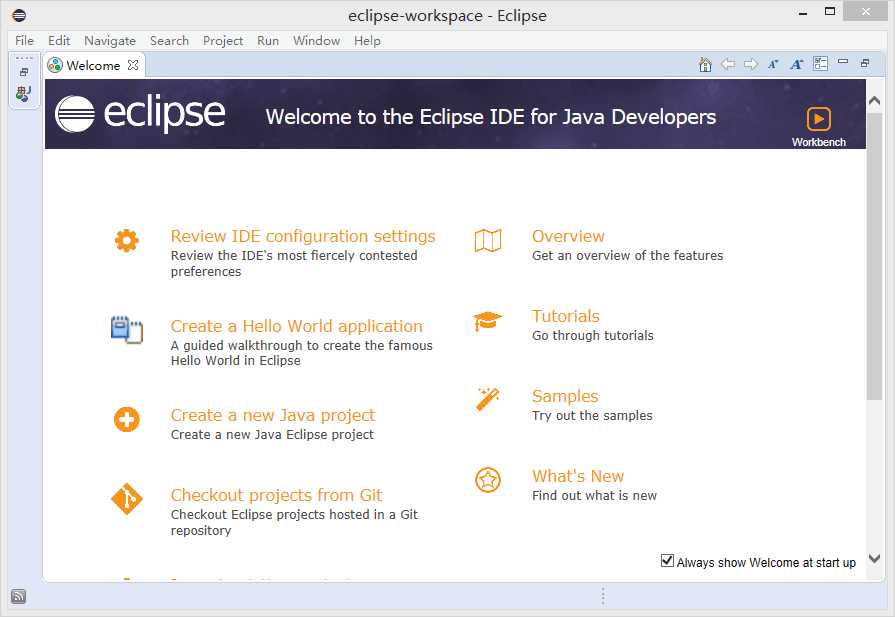The width and height of the screenshot is (895, 617).
Task: Toggle Always show Welcome at start up
Action: (667, 560)
